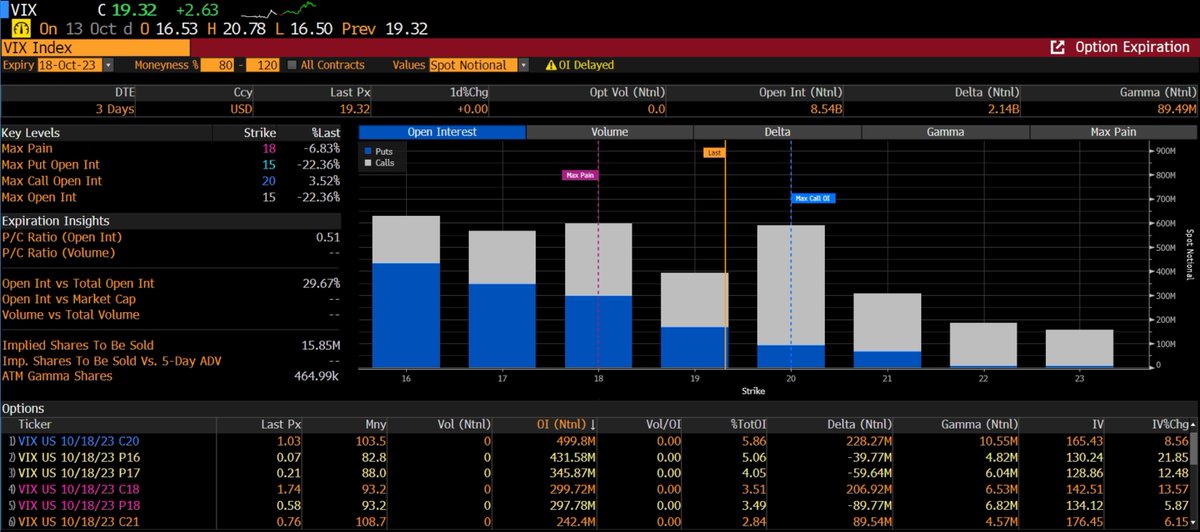Click the Max Open Int row
Viewport: 1200px width, 532px height.
(171, 196)
